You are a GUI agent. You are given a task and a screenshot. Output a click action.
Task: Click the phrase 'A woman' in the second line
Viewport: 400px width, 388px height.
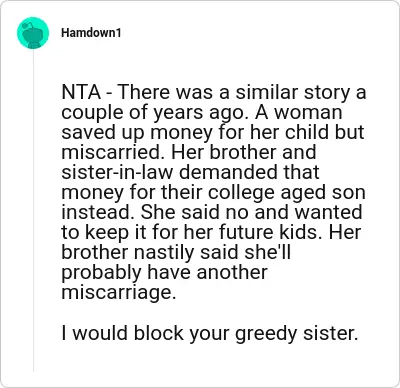299,112
